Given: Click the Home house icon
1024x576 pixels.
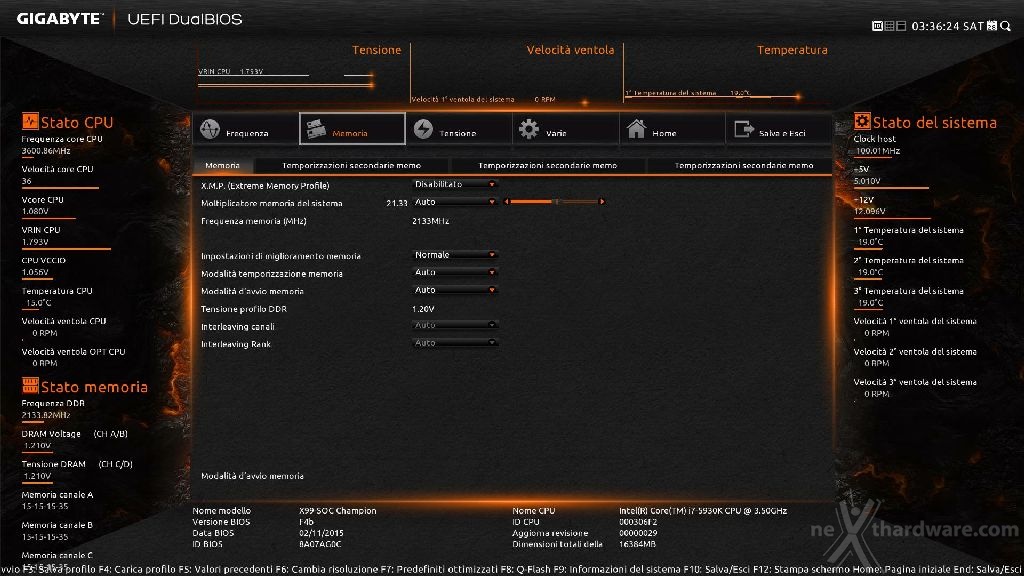Looking at the screenshot, I should coord(636,129).
